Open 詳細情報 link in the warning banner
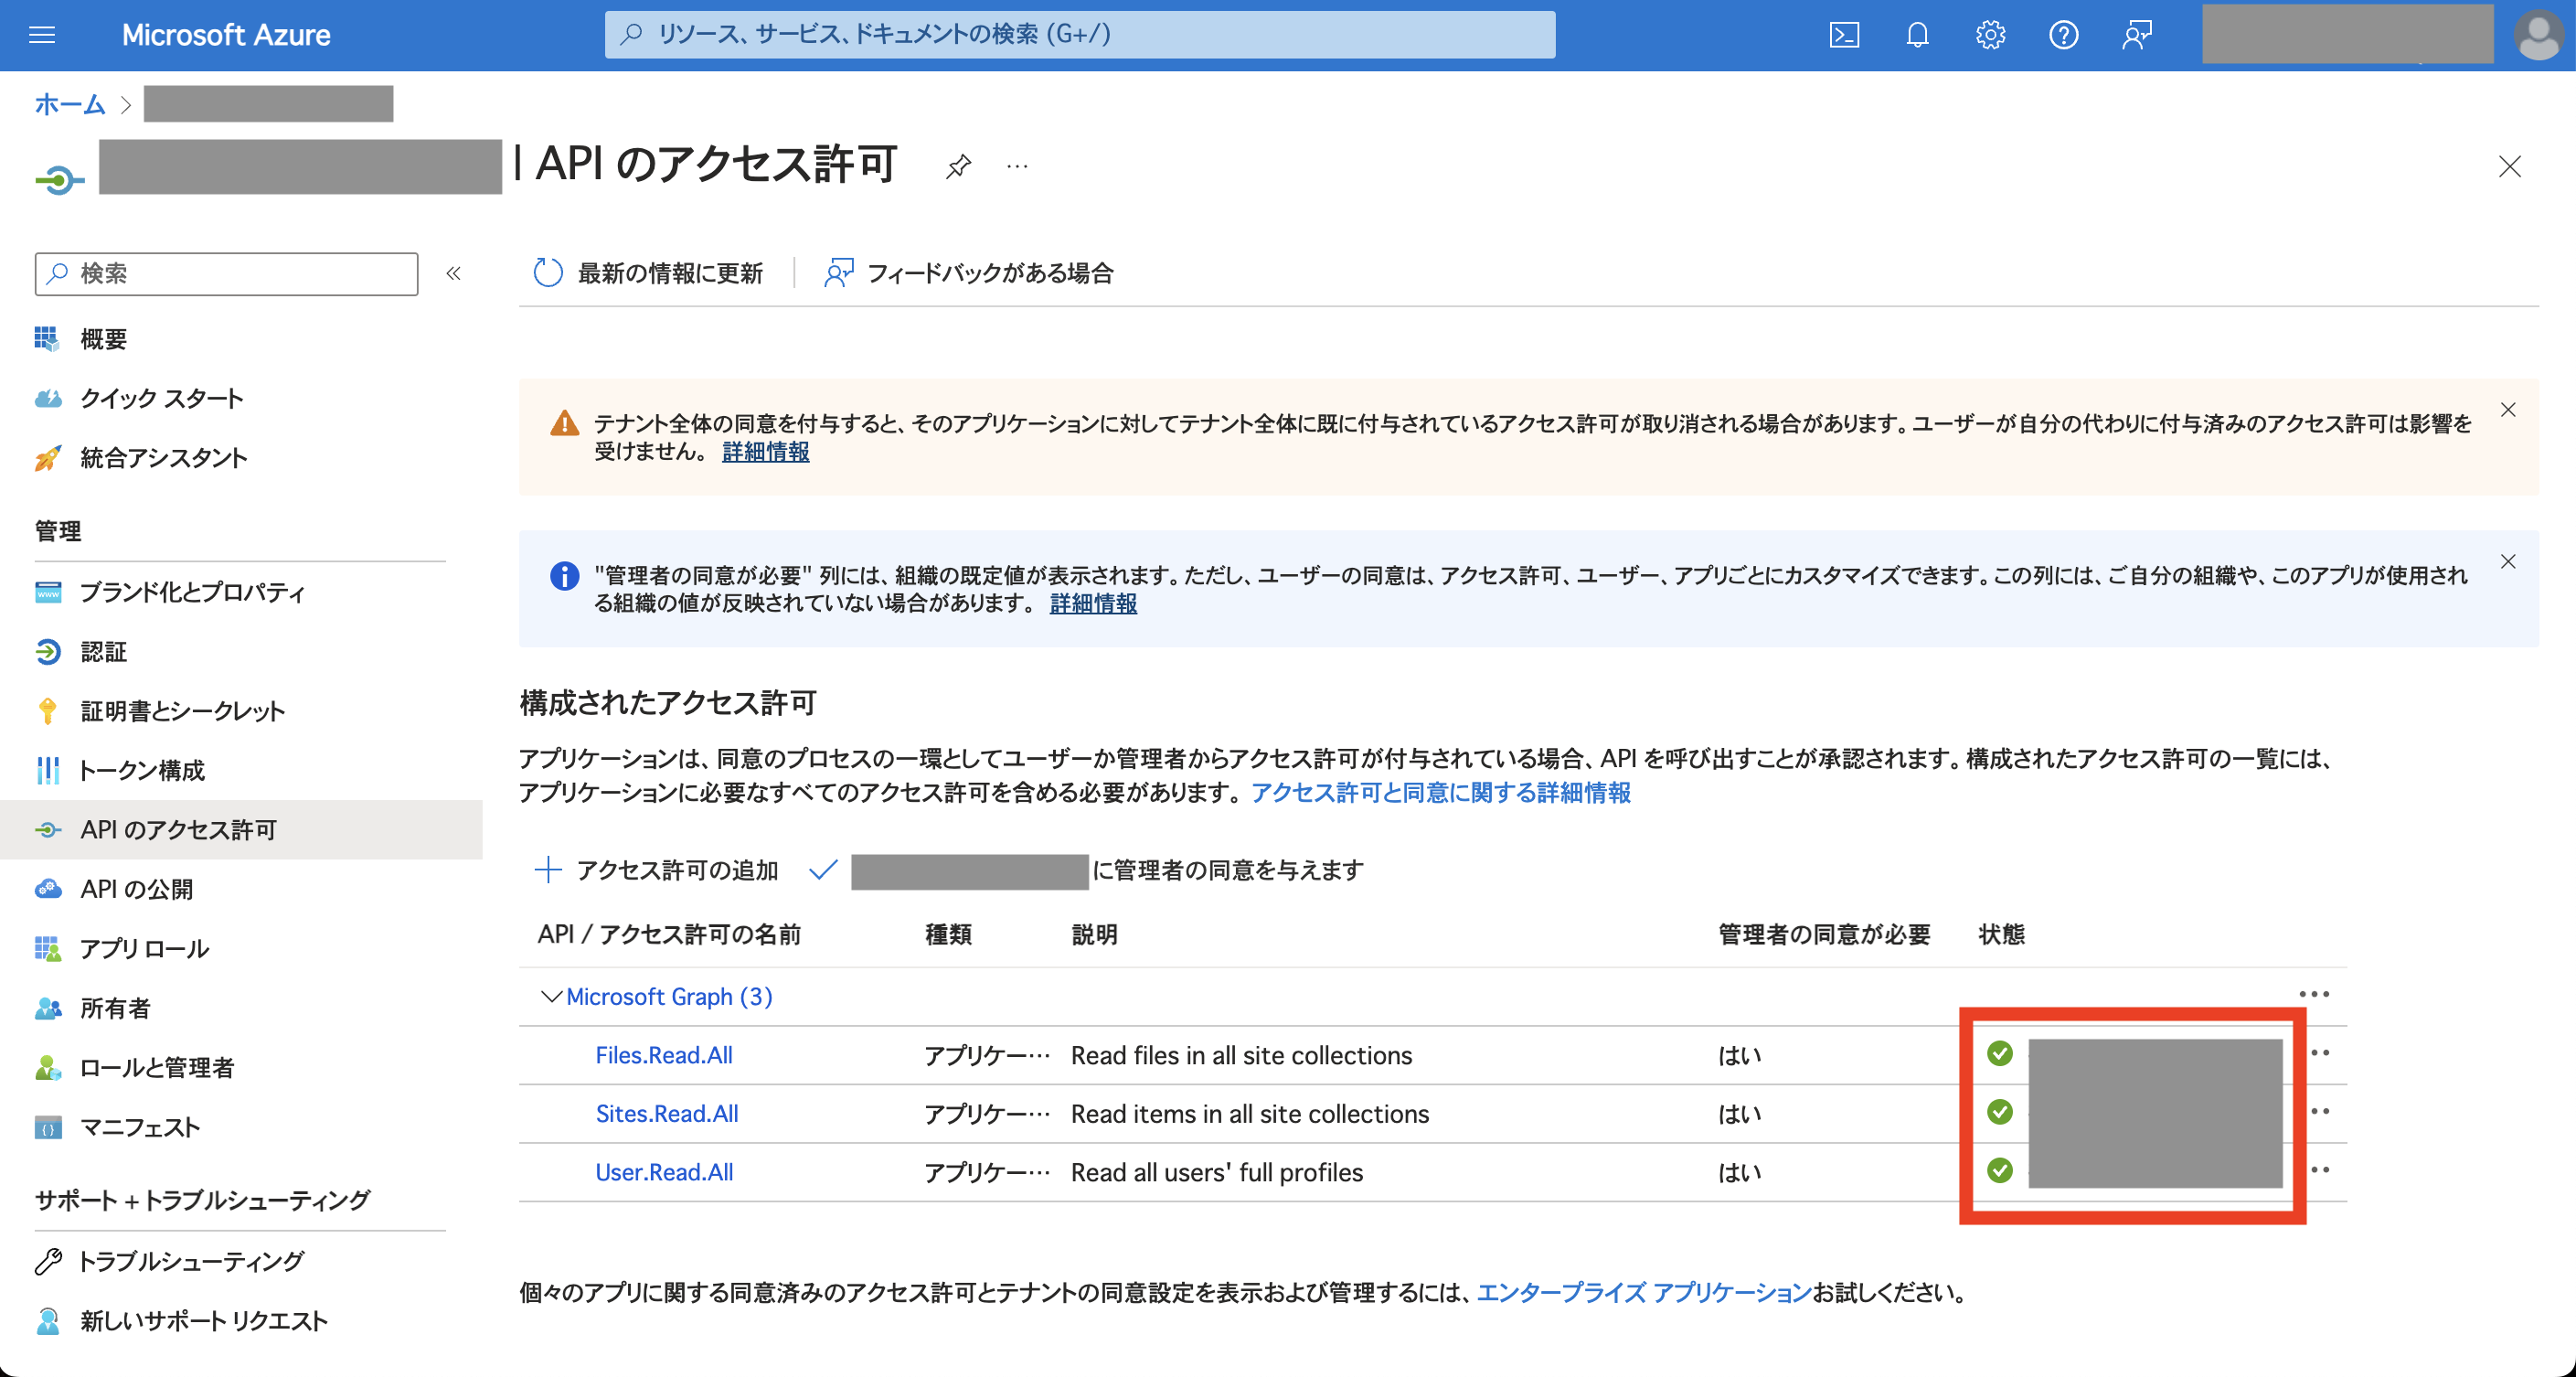This screenshot has width=2576, height=1377. 766,452
